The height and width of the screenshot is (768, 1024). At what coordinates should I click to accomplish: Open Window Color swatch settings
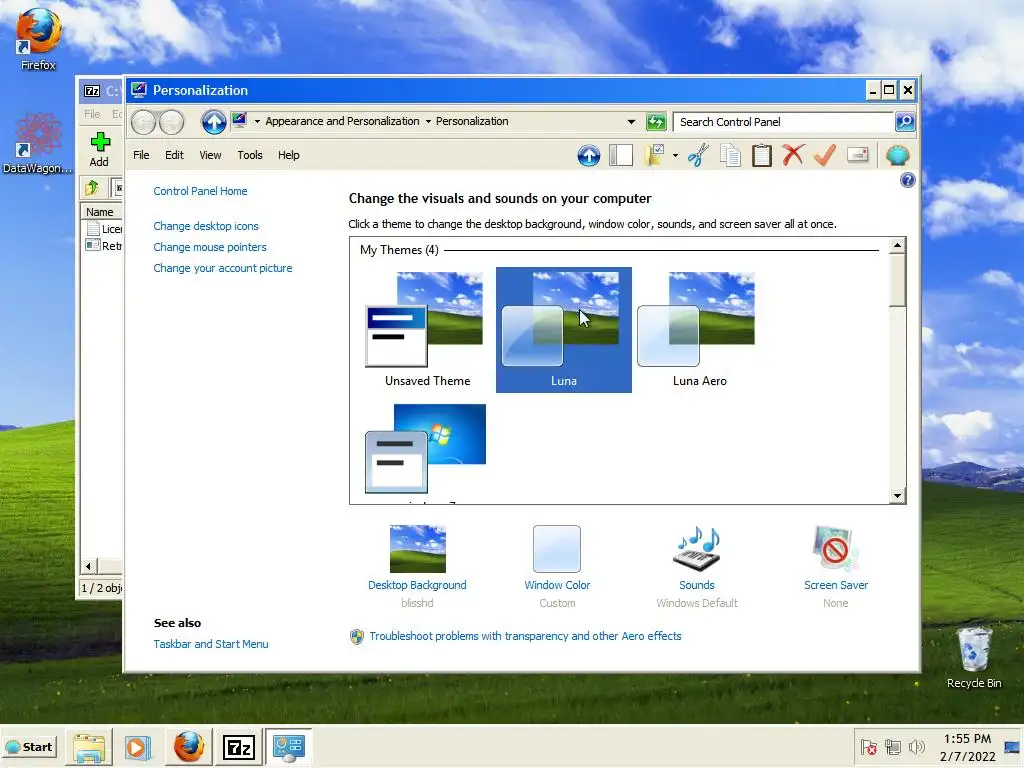[x=557, y=549]
